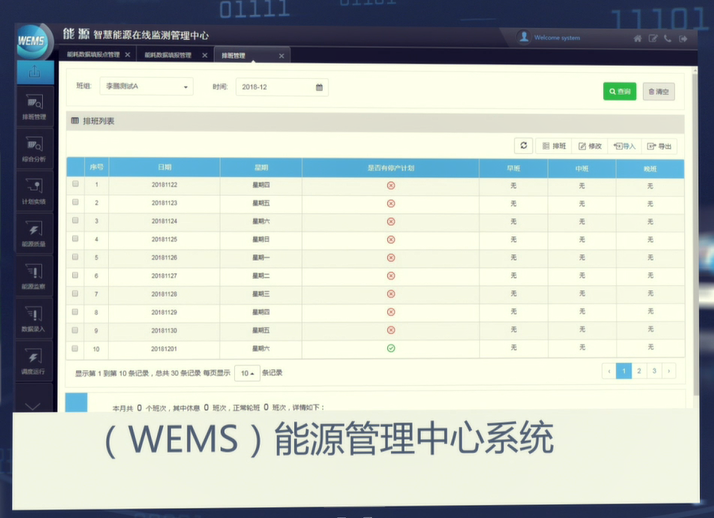Click the 晚班 column header

[x=650, y=169]
